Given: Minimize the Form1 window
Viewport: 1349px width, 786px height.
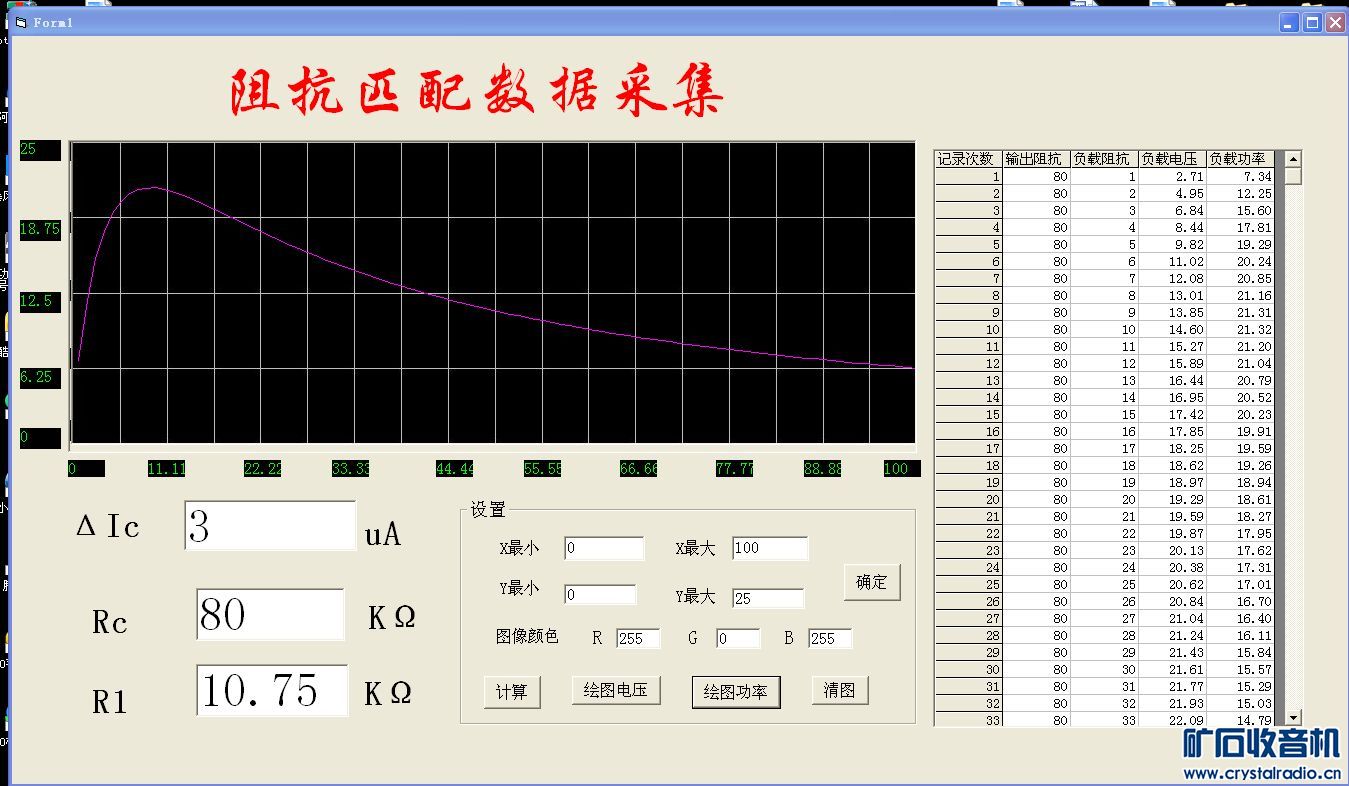Looking at the screenshot, I should point(1290,22).
